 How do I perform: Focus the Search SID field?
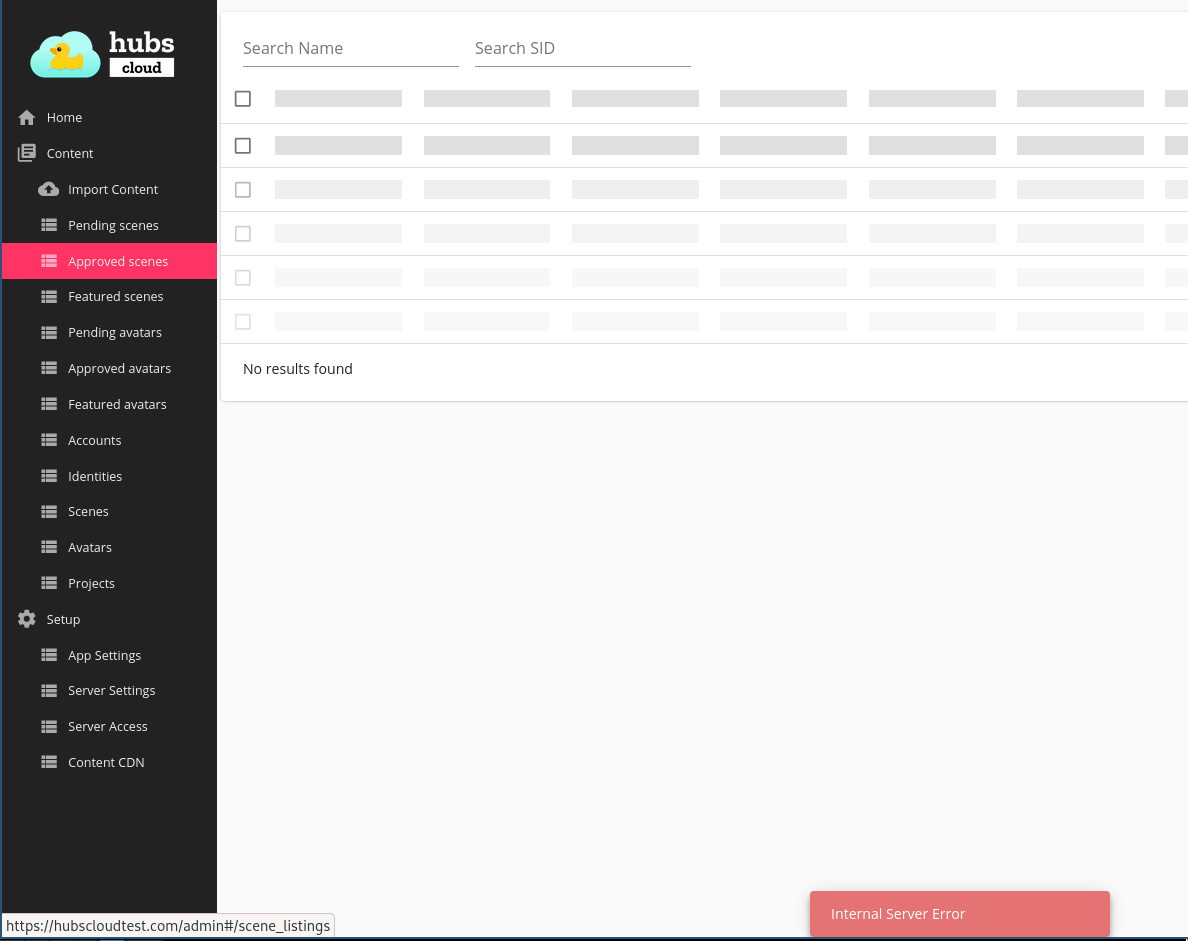click(583, 48)
